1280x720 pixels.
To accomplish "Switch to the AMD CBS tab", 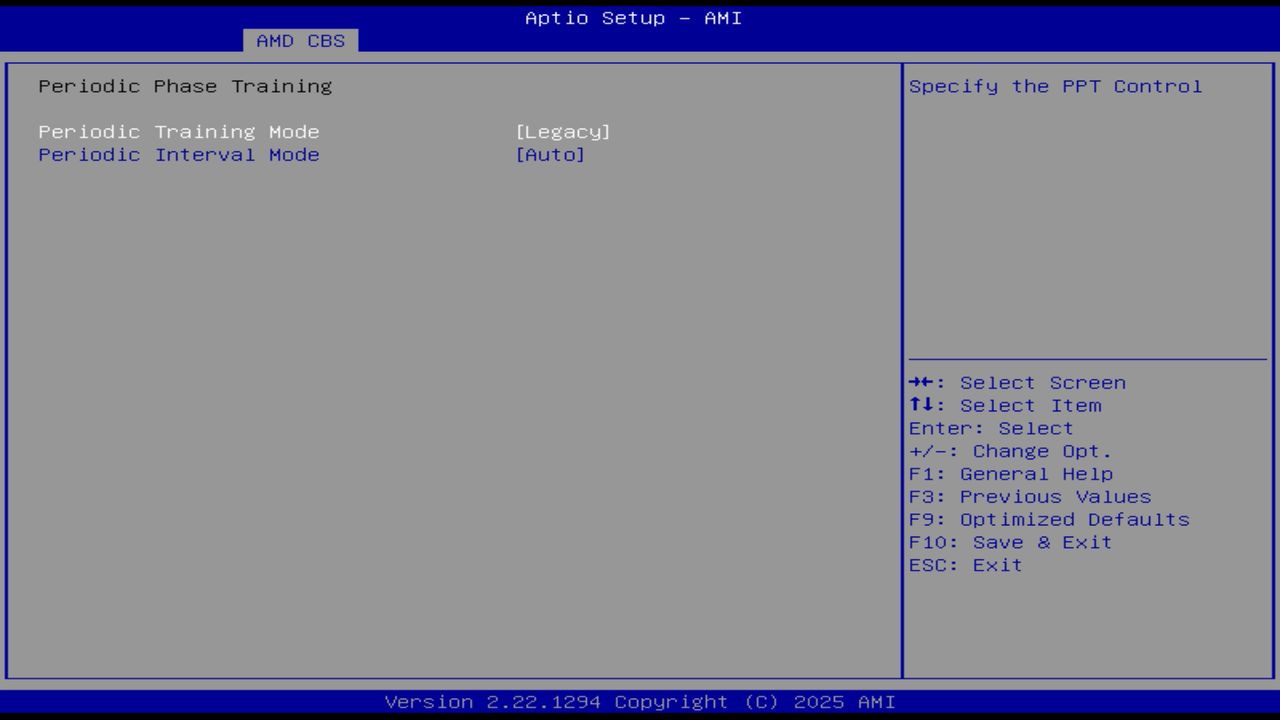I will click(299, 40).
